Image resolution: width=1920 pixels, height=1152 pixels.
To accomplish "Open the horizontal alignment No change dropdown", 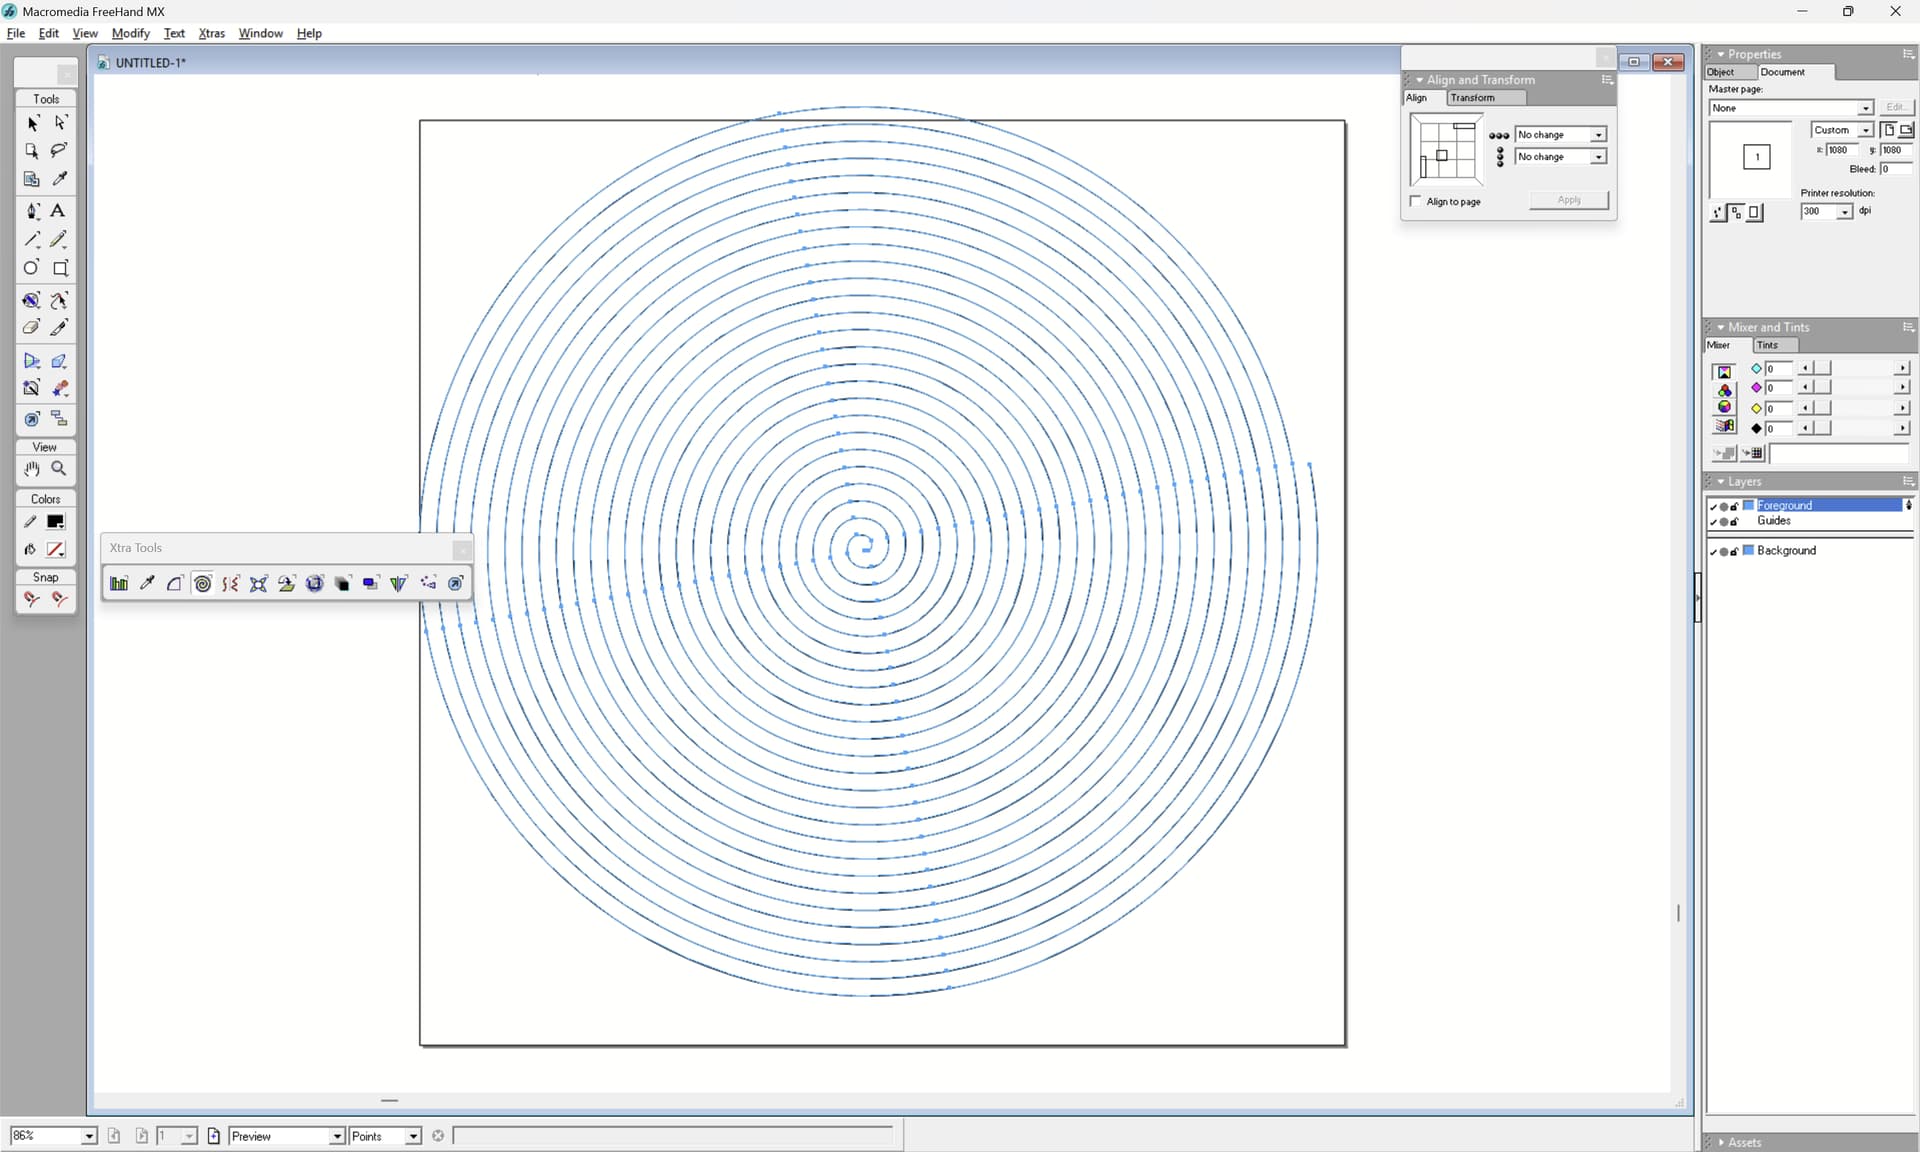I will click(x=1598, y=135).
